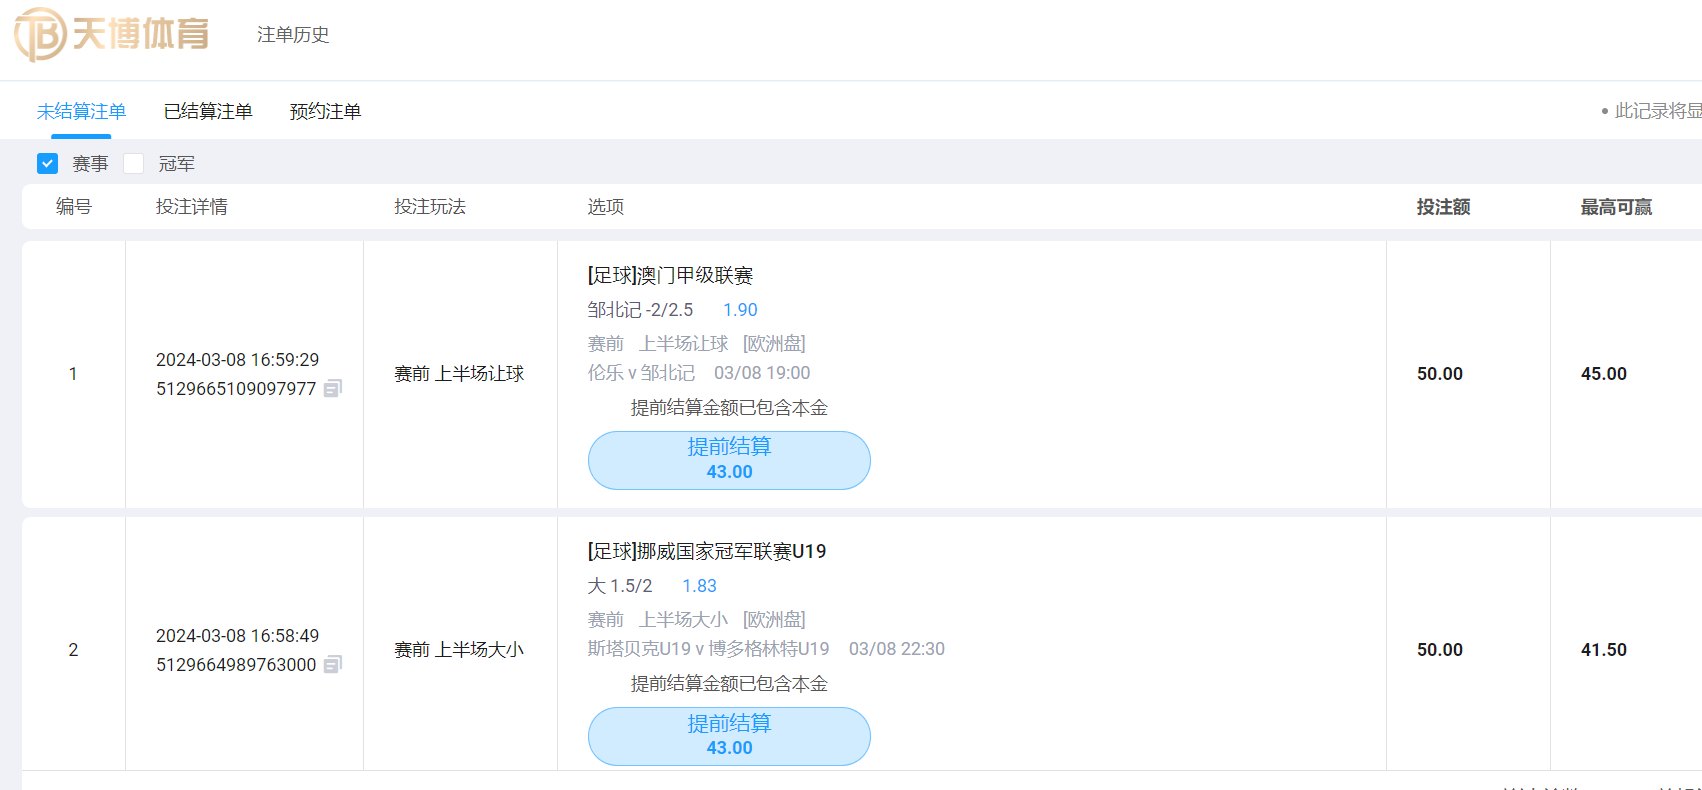Image resolution: width=1702 pixels, height=790 pixels.
Task: Copy order number 5129665109097977
Action: click(333, 388)
